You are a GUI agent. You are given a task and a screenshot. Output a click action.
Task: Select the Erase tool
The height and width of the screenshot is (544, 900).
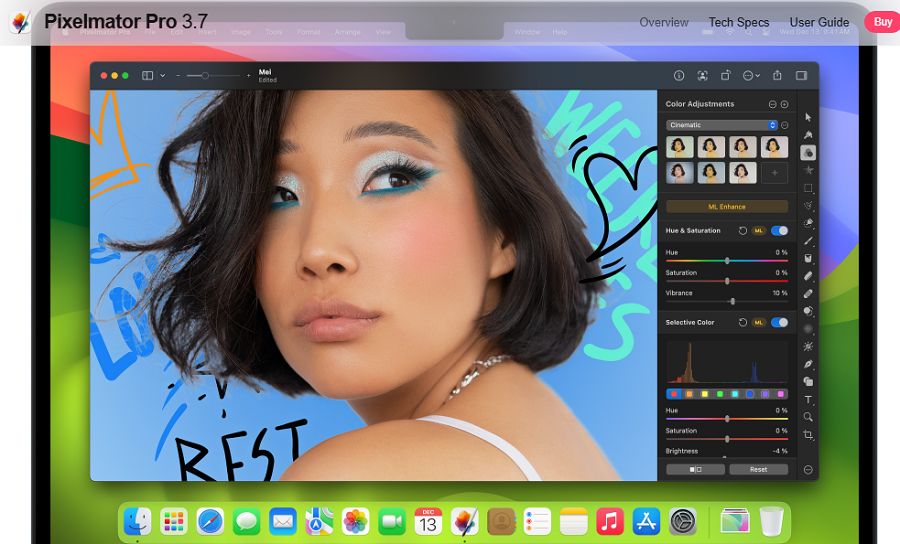(x=808, y=276)
